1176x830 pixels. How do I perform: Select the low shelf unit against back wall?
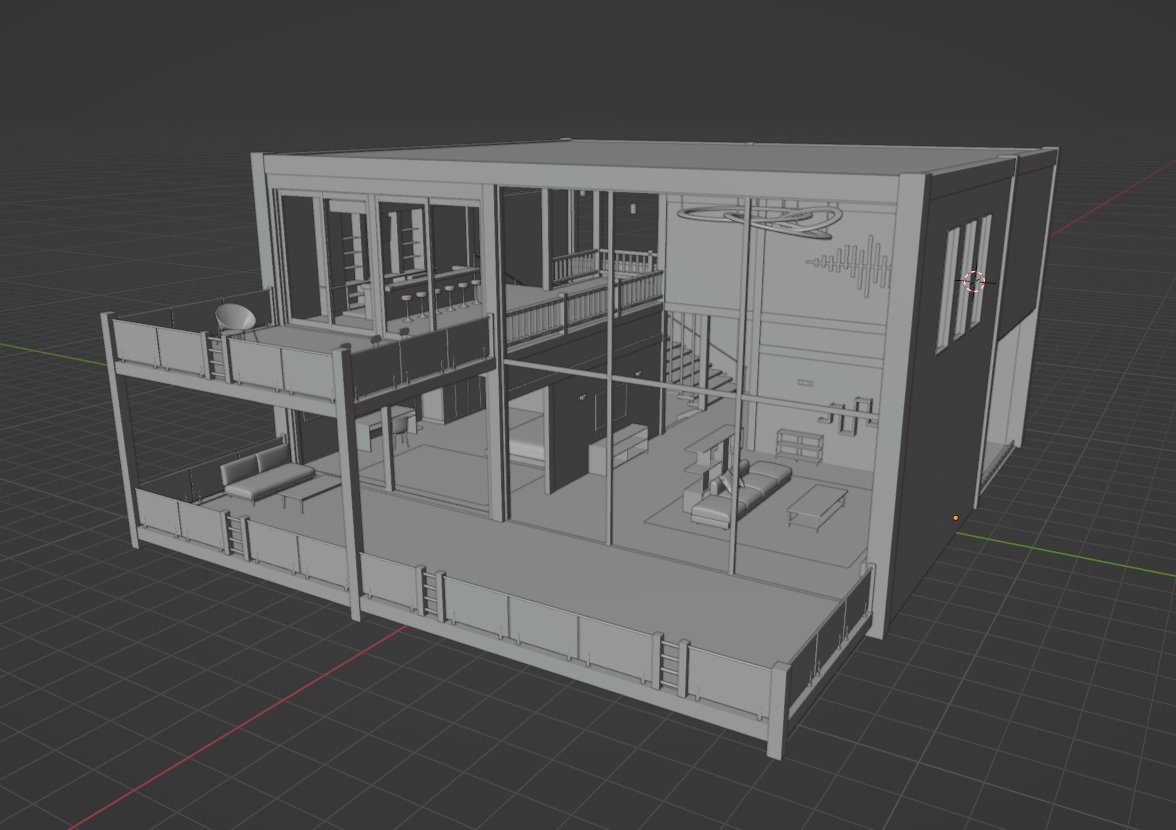coord(800,445)
